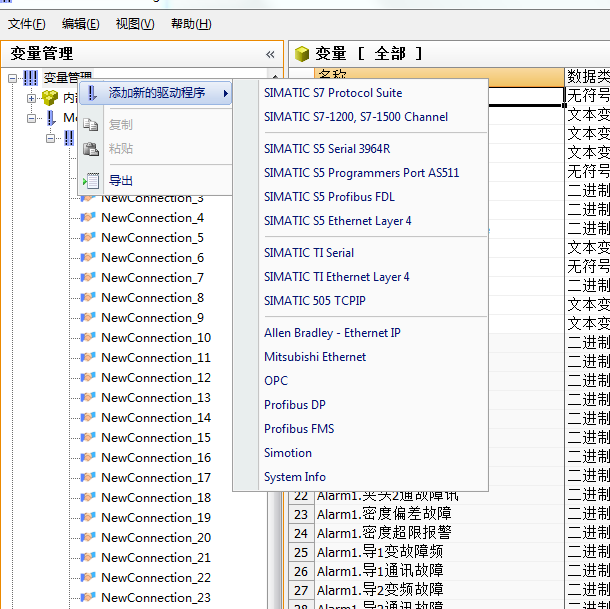Click the connection icon of NewConnection_23
This screenshot has height=609, width=610.
click(x=88, y=597)
